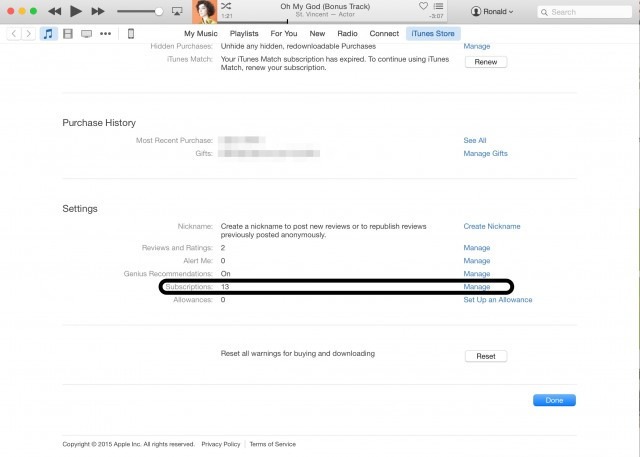Image resolution: width=640 pixels, height=457 pixels.
Task: Open the iPhone device icon
Action: [131, 33]
